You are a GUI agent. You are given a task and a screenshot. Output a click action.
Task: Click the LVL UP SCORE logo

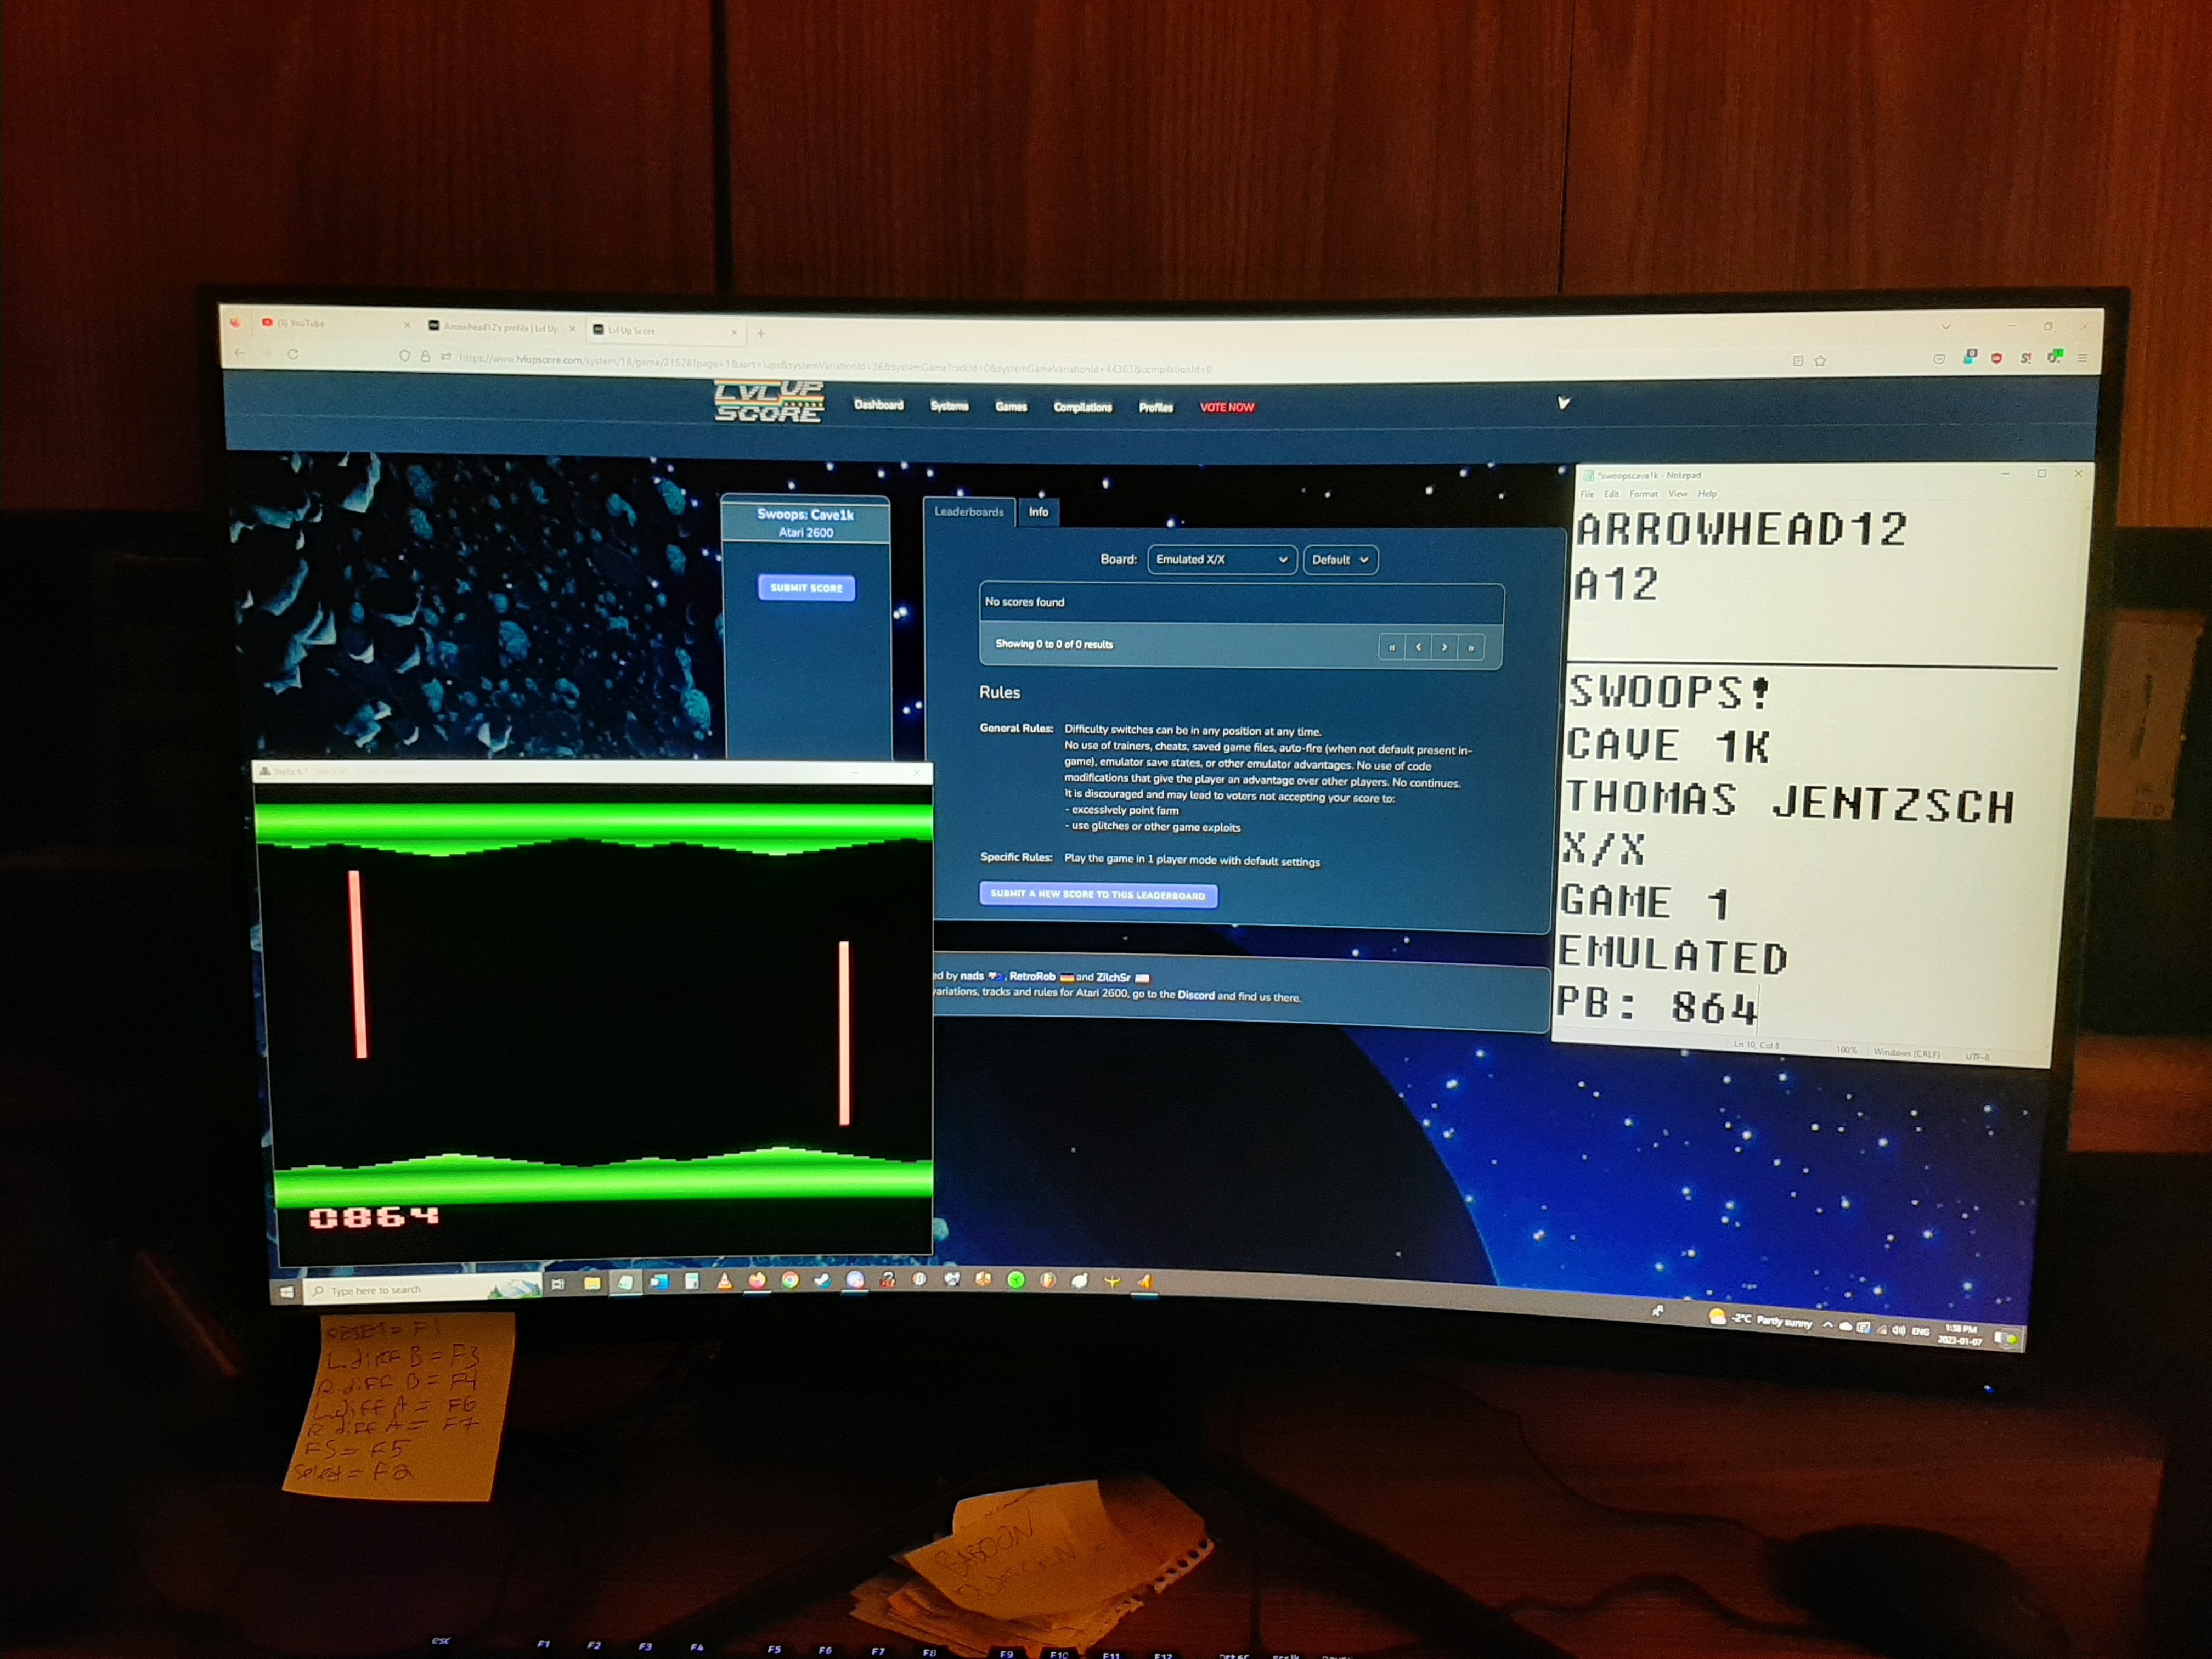click(x=768, y=401)
